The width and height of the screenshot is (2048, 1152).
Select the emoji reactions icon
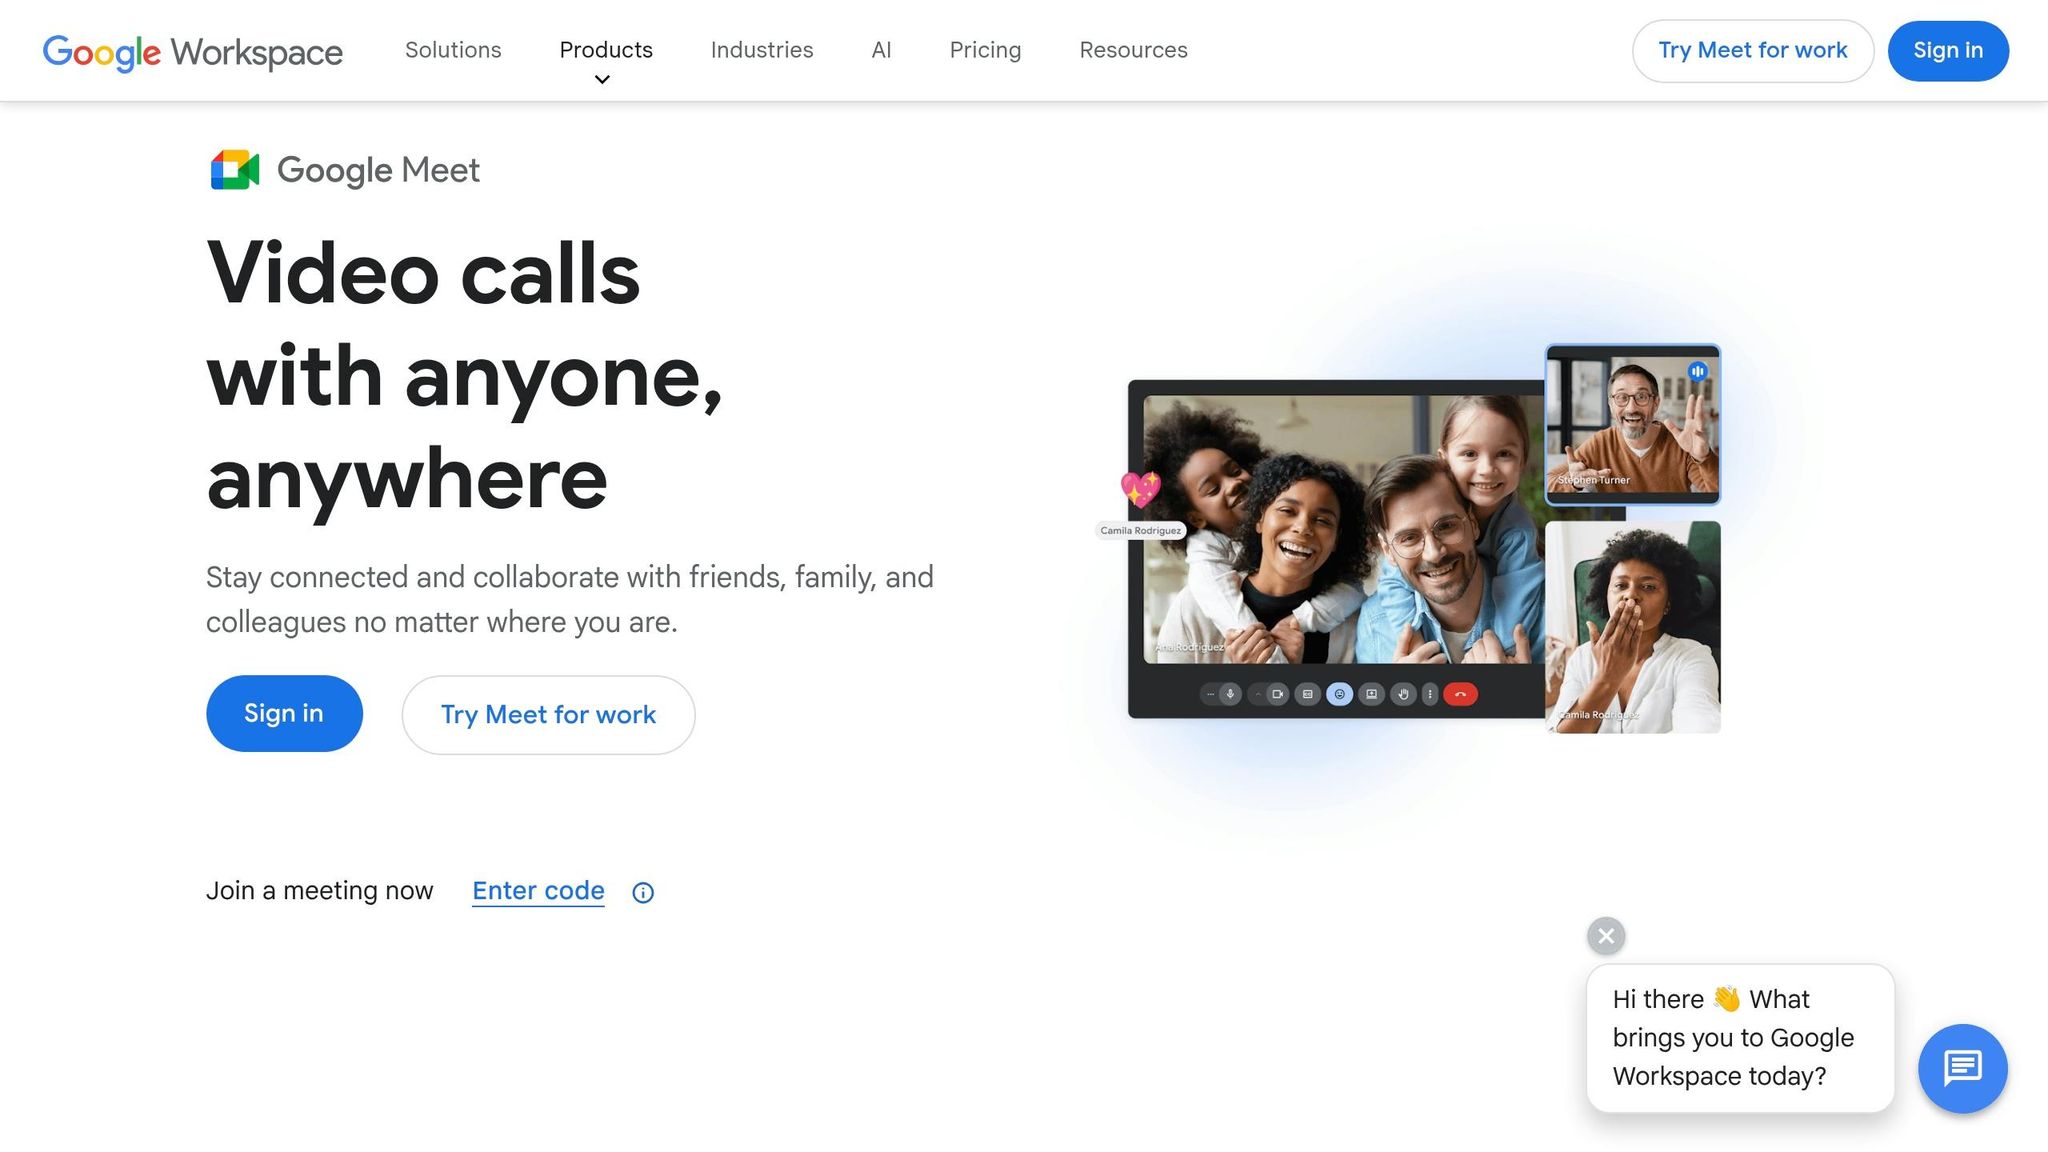1340,694
